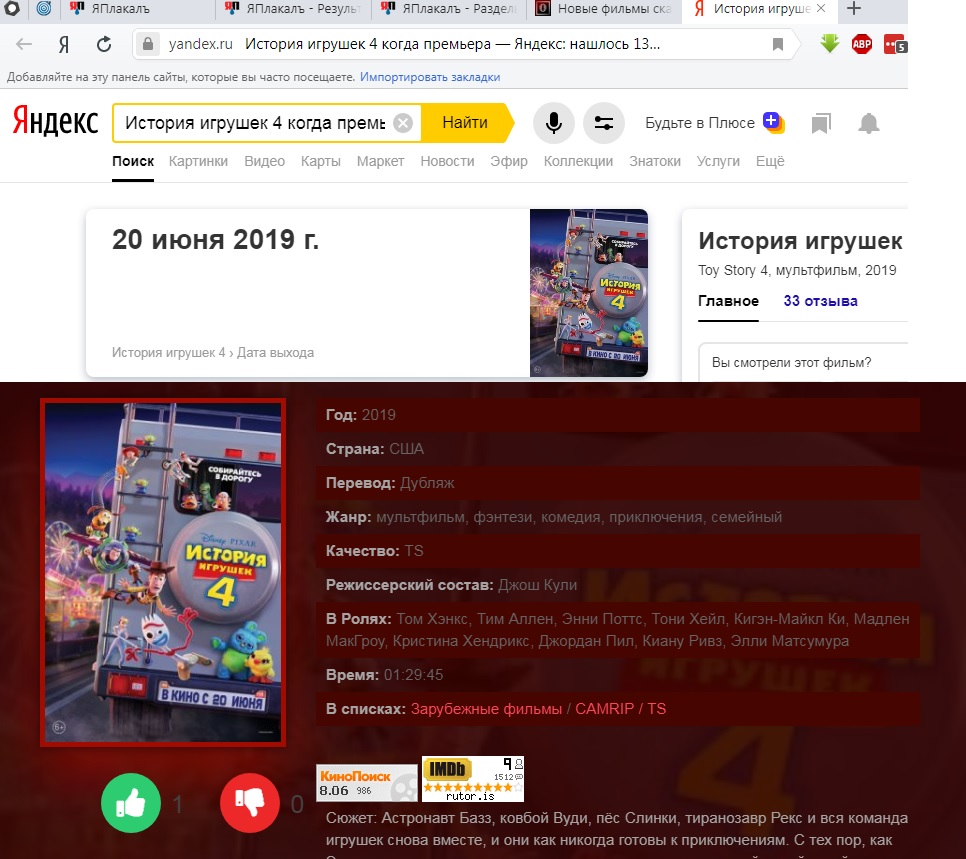Start voice search with the microphone icon
The height and width of the screenshot is (859, 966).
(554, 123)
